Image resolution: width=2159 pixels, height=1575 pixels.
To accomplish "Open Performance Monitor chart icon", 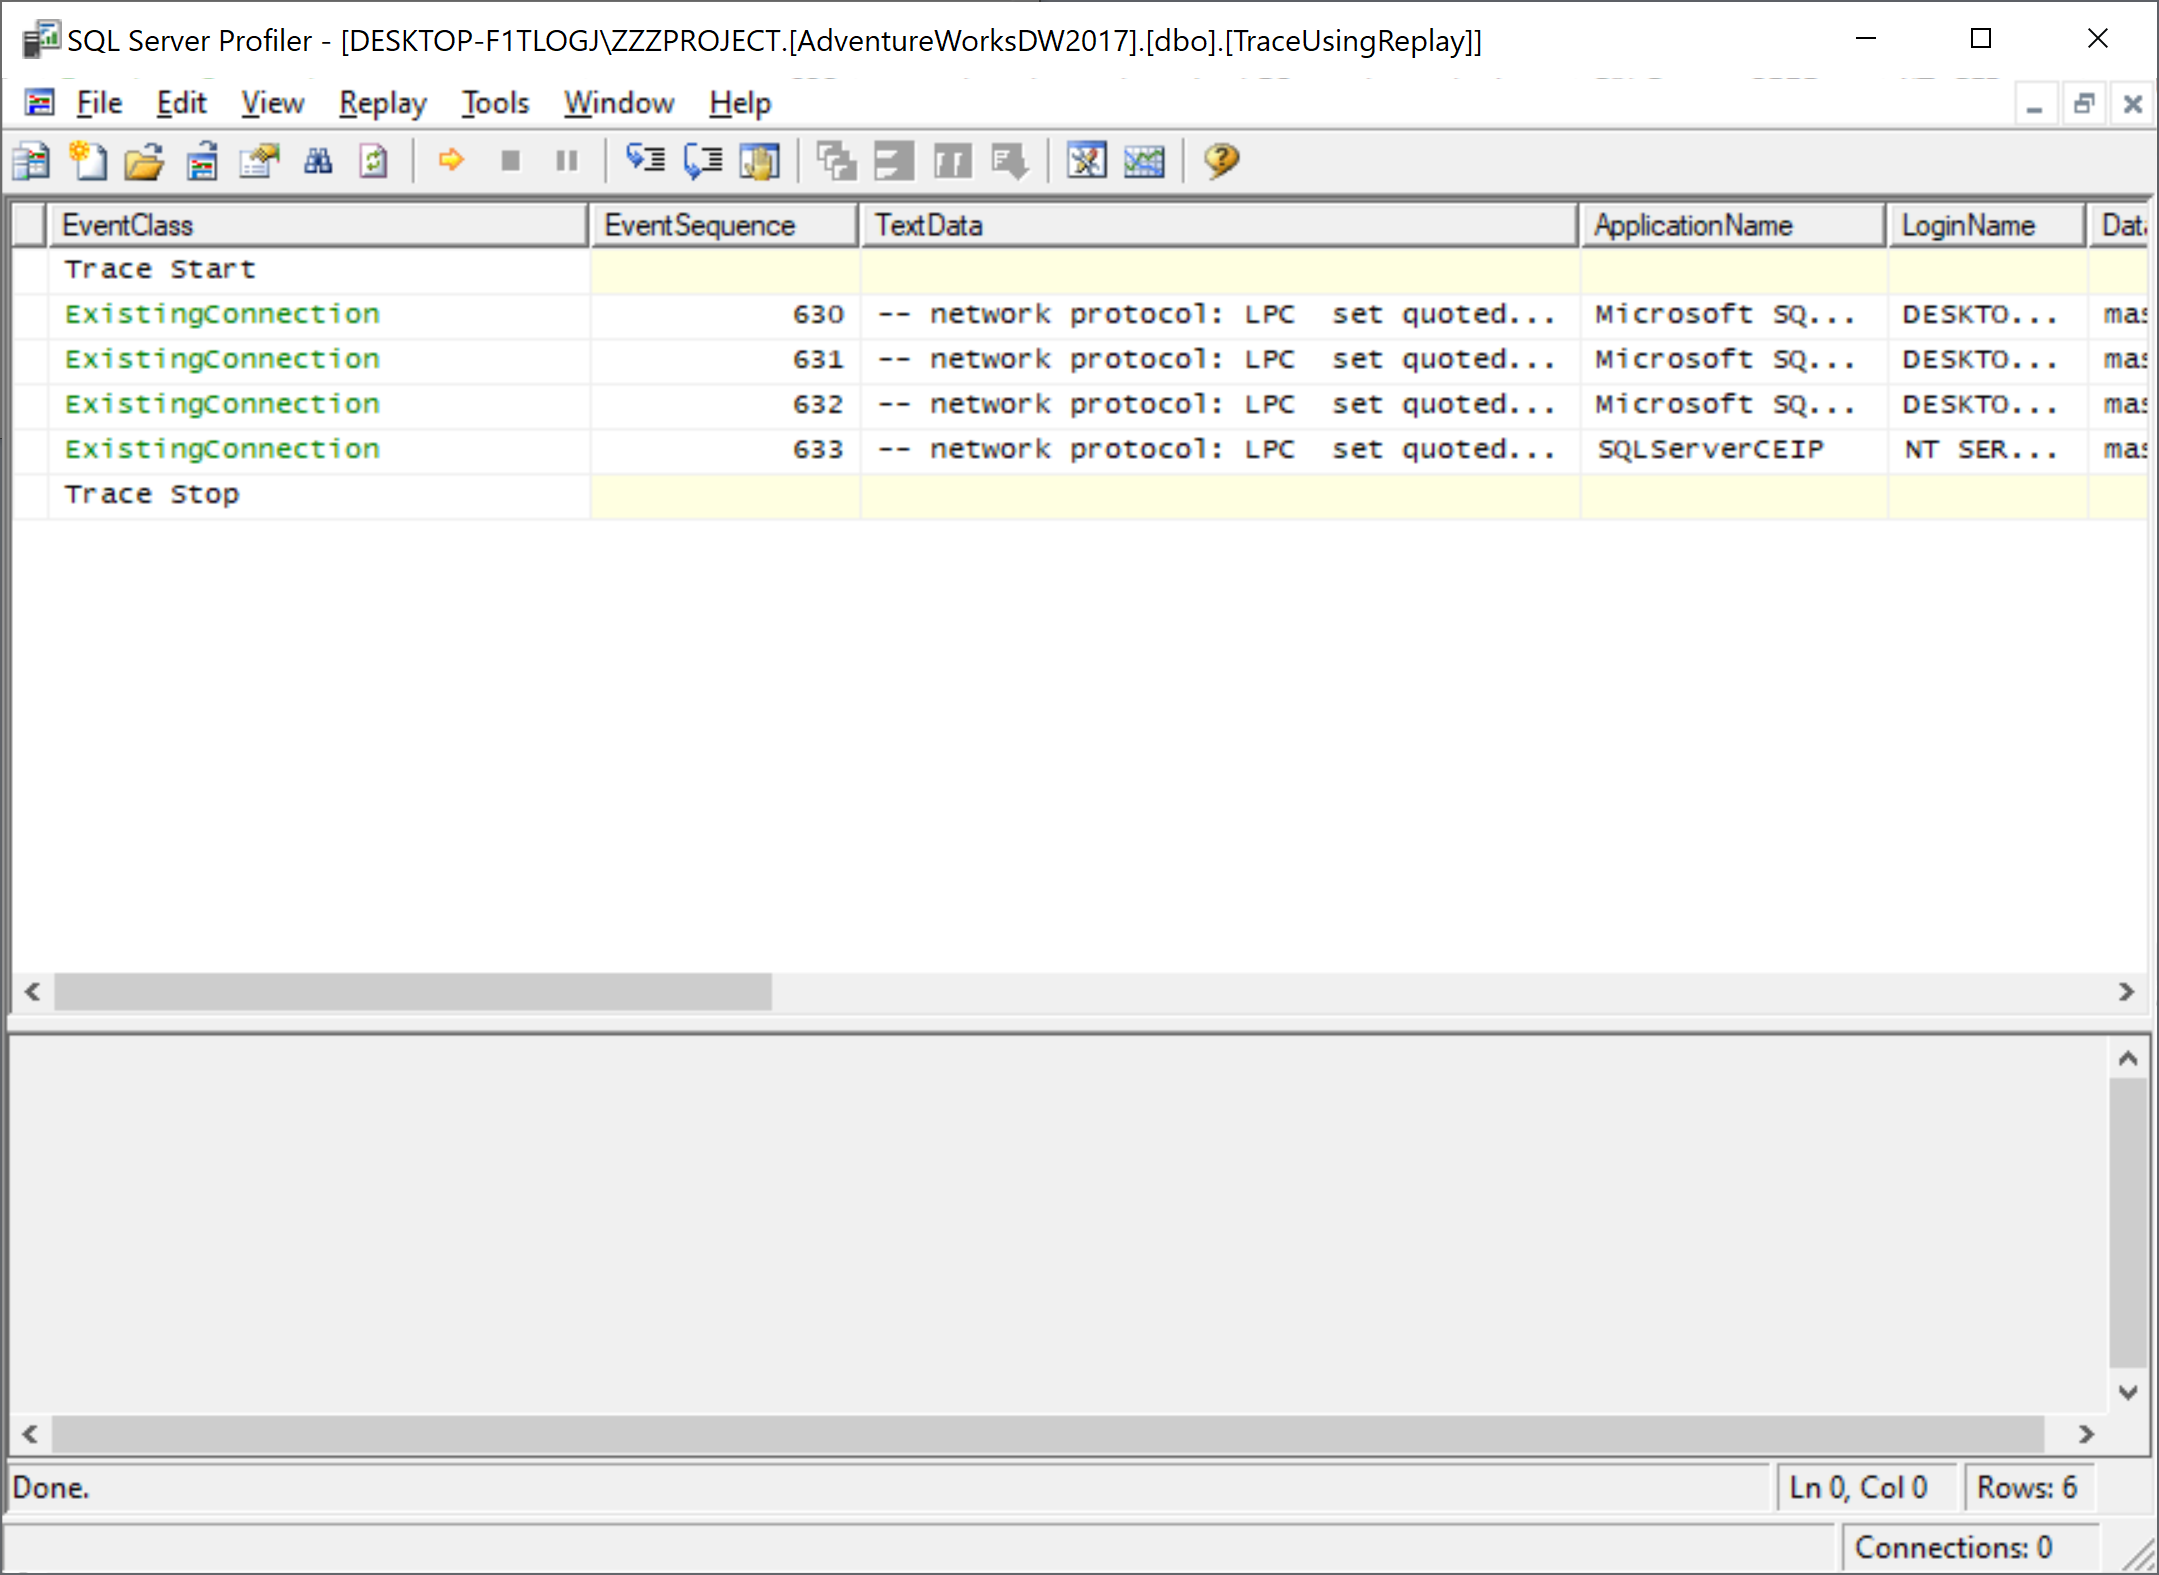I will (1144, 161).
